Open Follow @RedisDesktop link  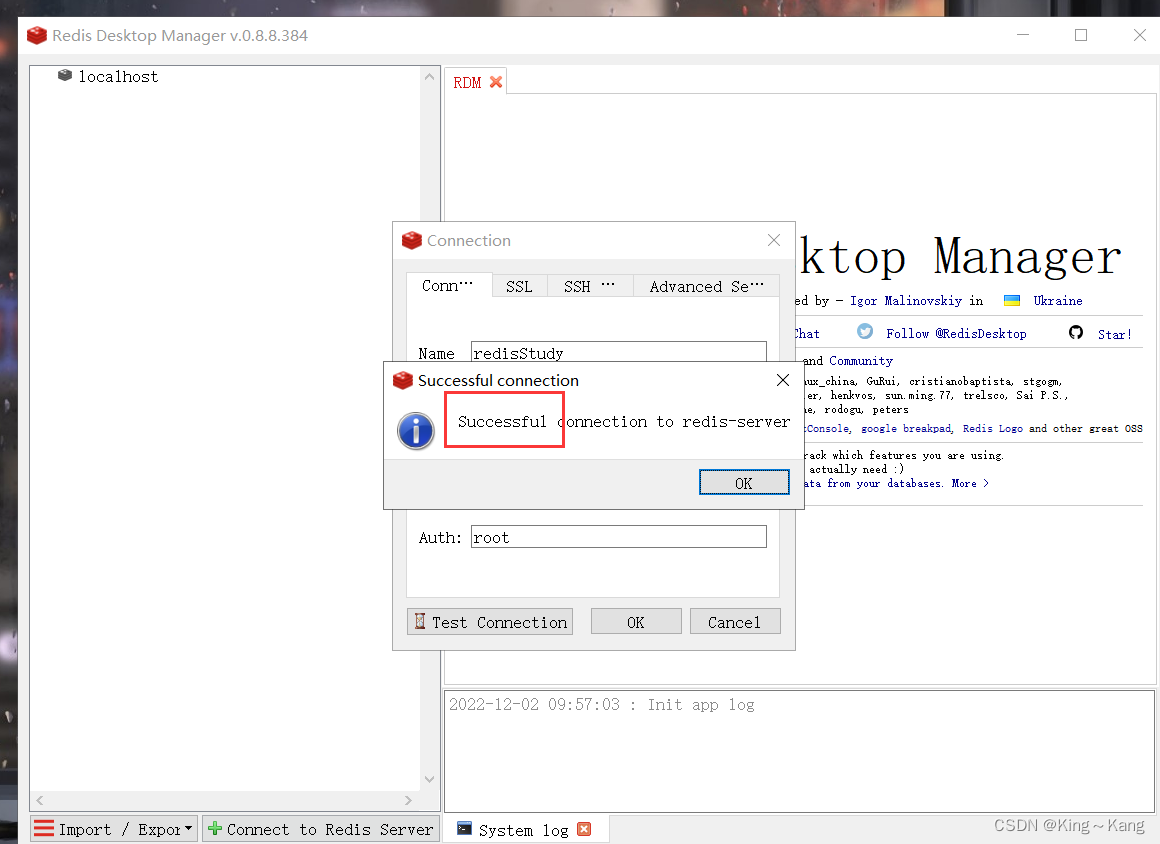(957, 334)
